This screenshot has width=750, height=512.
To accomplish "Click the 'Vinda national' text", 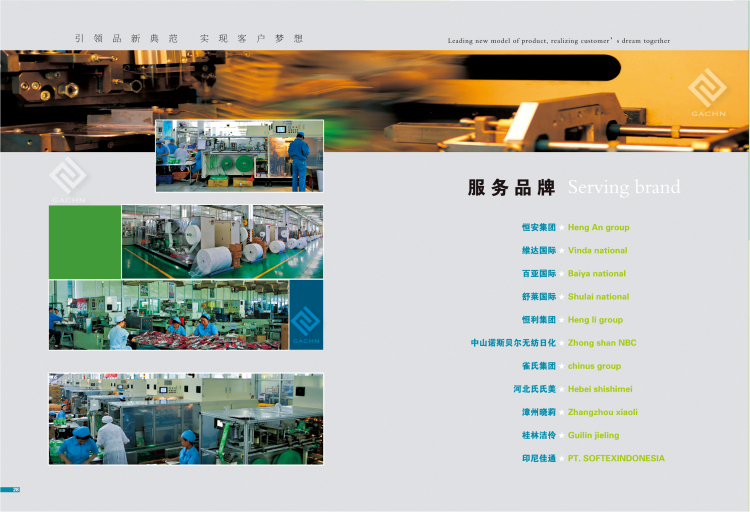I will (597, 250).
